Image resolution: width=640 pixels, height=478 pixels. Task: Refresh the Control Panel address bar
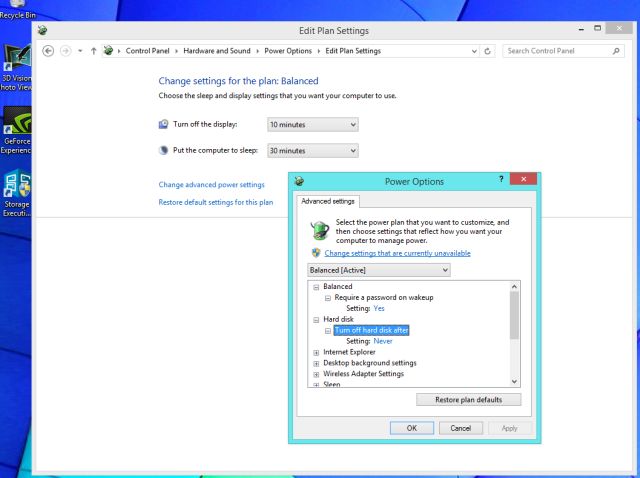point(489,51)
